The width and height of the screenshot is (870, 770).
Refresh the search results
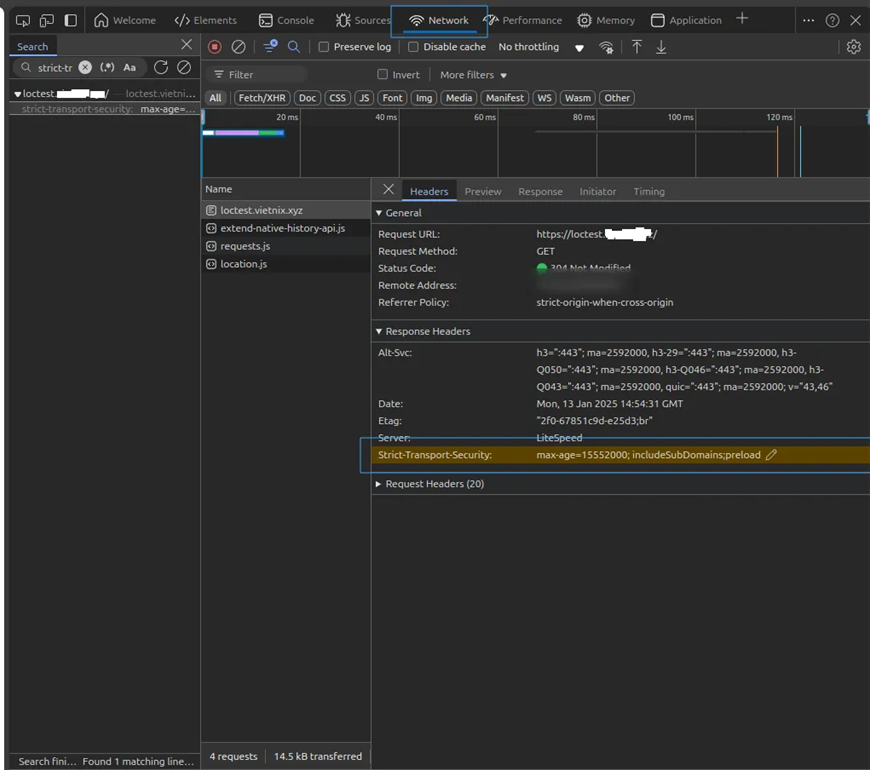point(161,67)
